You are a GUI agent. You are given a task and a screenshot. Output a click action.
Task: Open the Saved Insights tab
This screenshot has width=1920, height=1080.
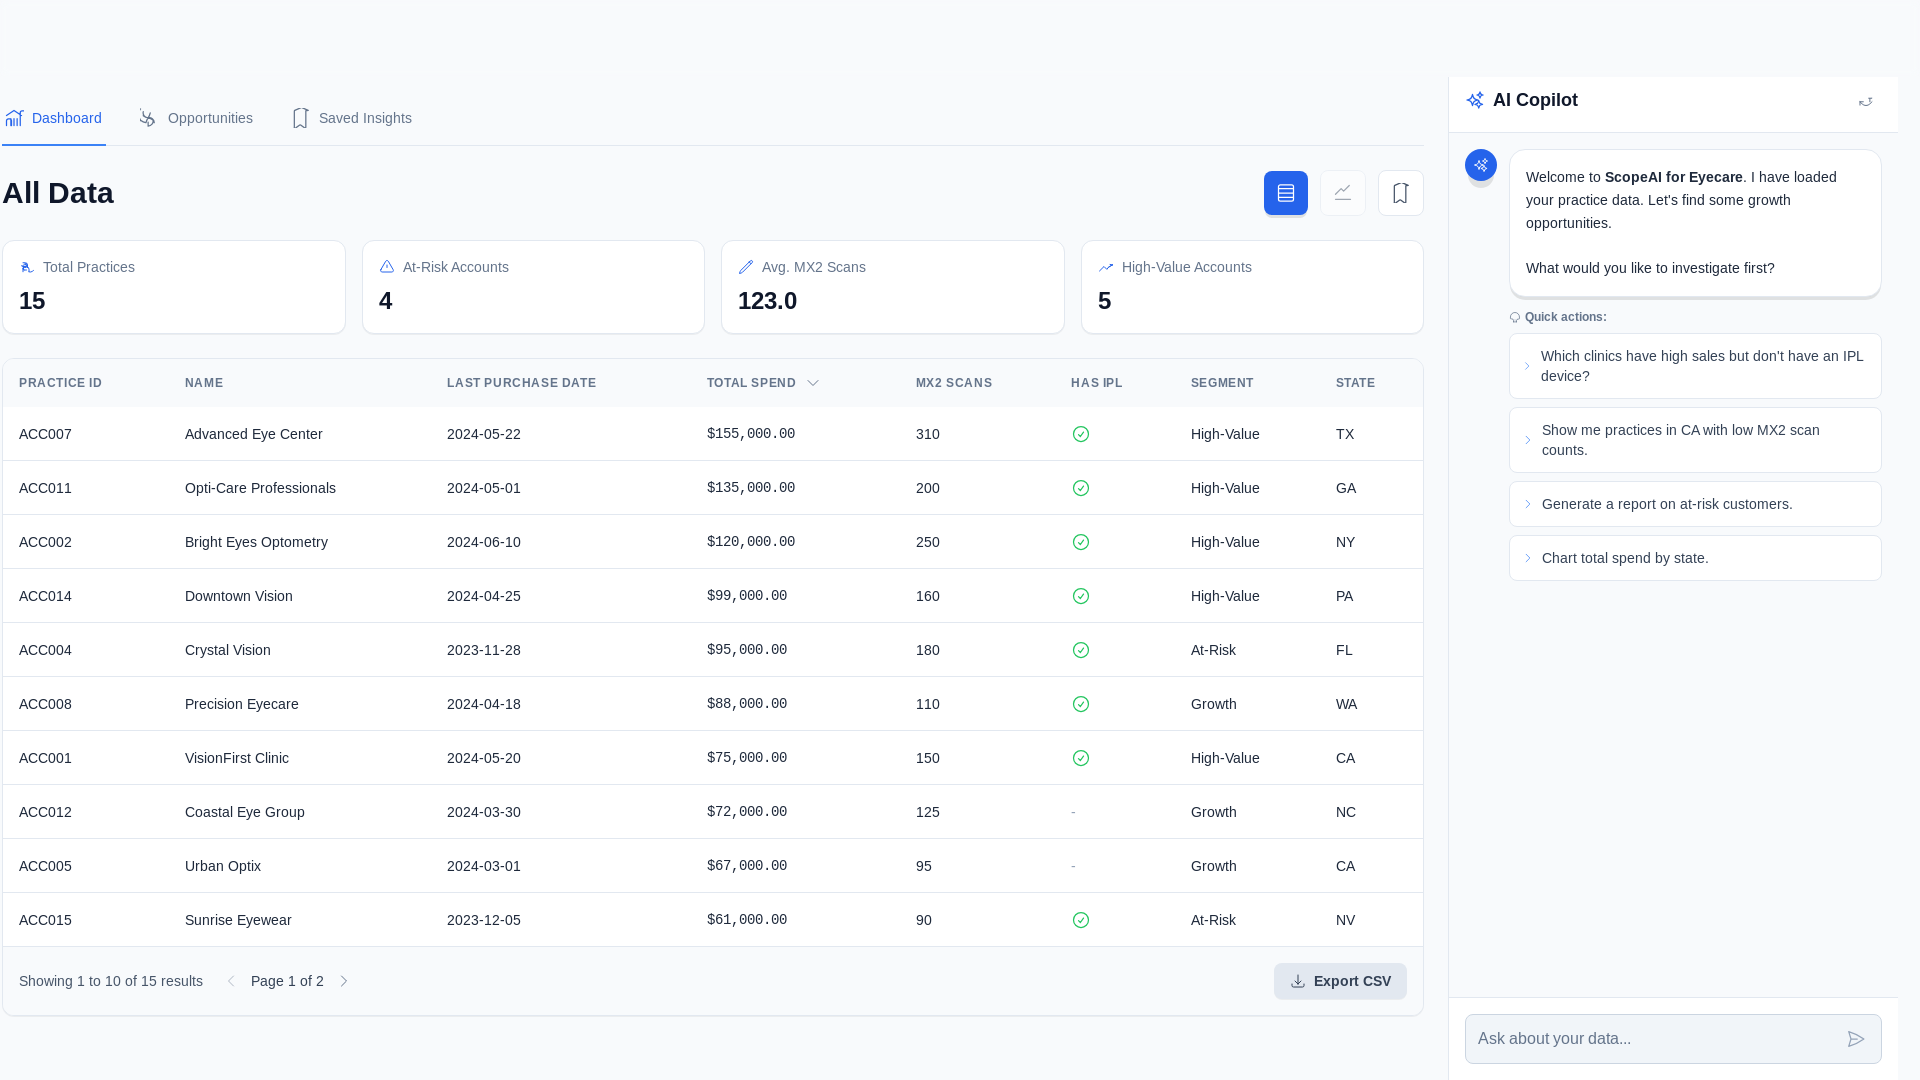click(x=352, y=118)
